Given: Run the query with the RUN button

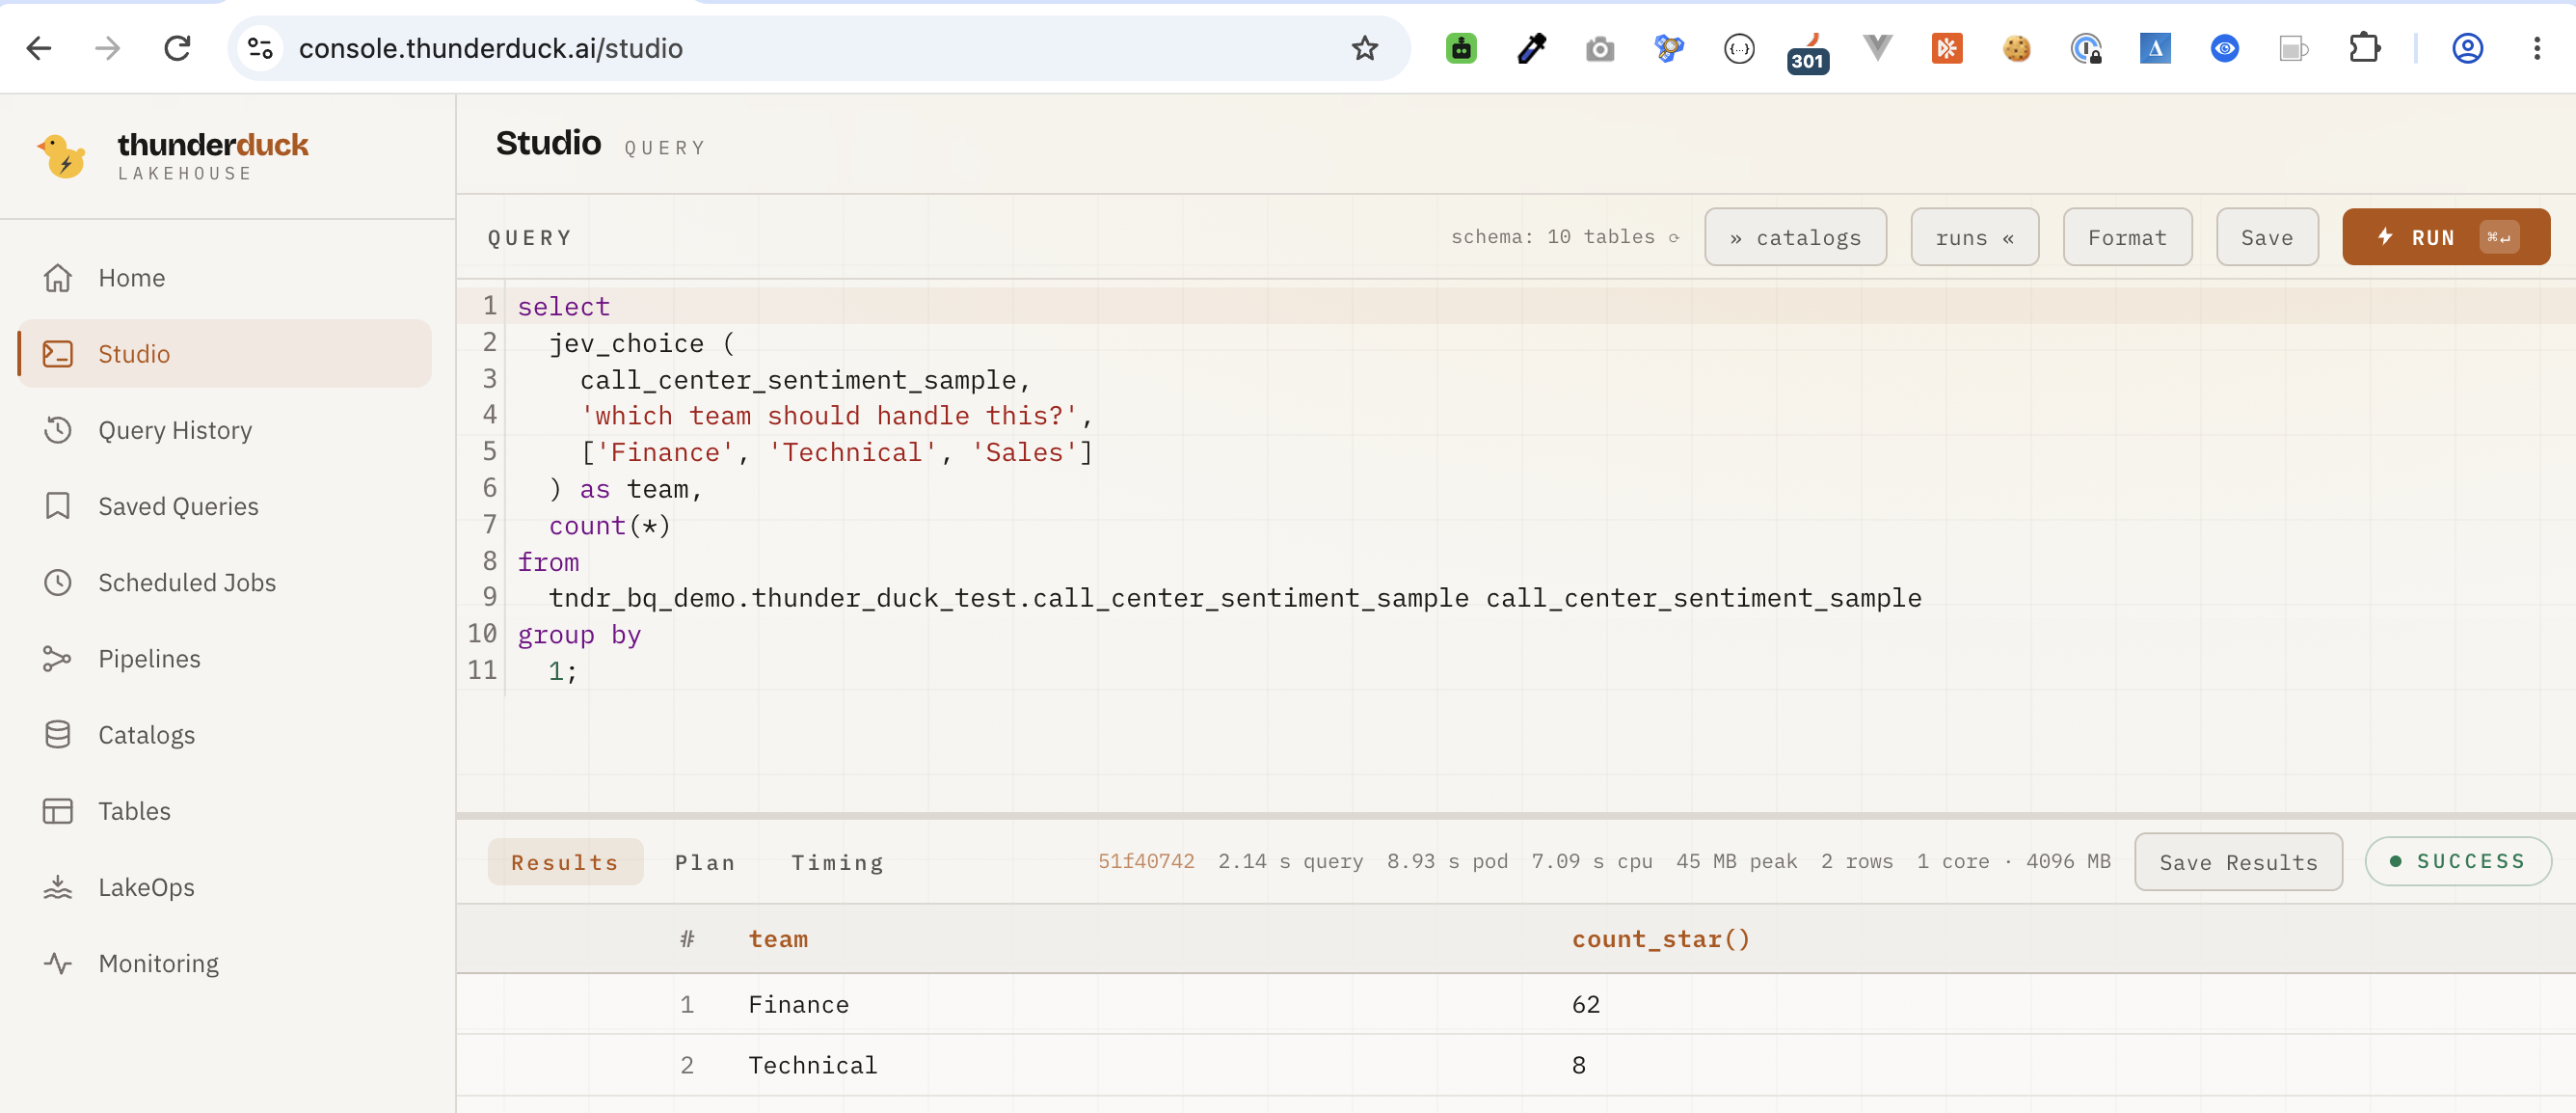Looking at the screenshot, I should coord(2445,237).
